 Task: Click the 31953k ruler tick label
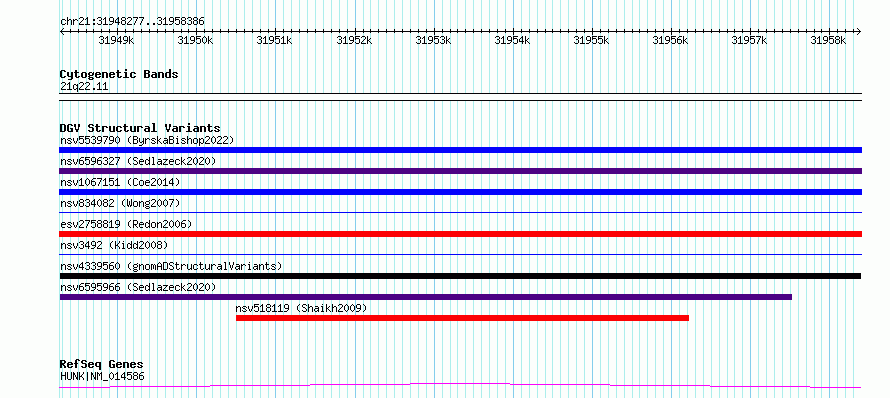point(433,40)
